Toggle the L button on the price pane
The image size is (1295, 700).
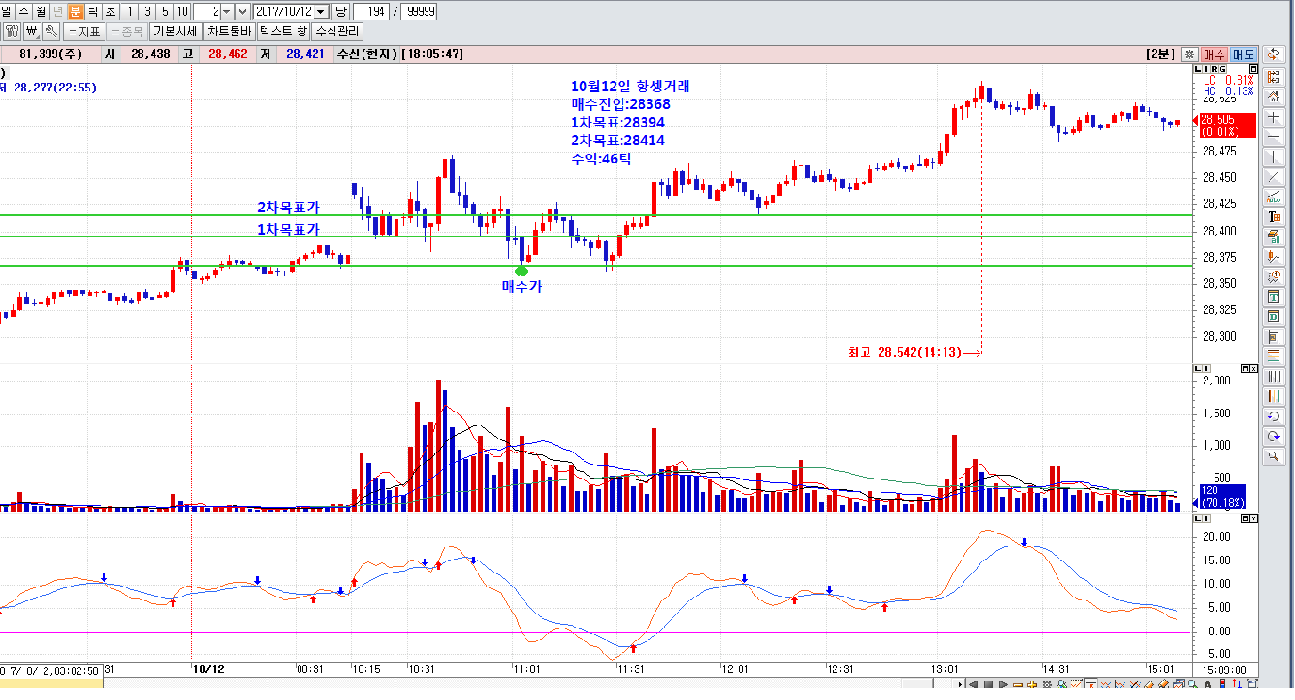click(x=1200, y=69)
